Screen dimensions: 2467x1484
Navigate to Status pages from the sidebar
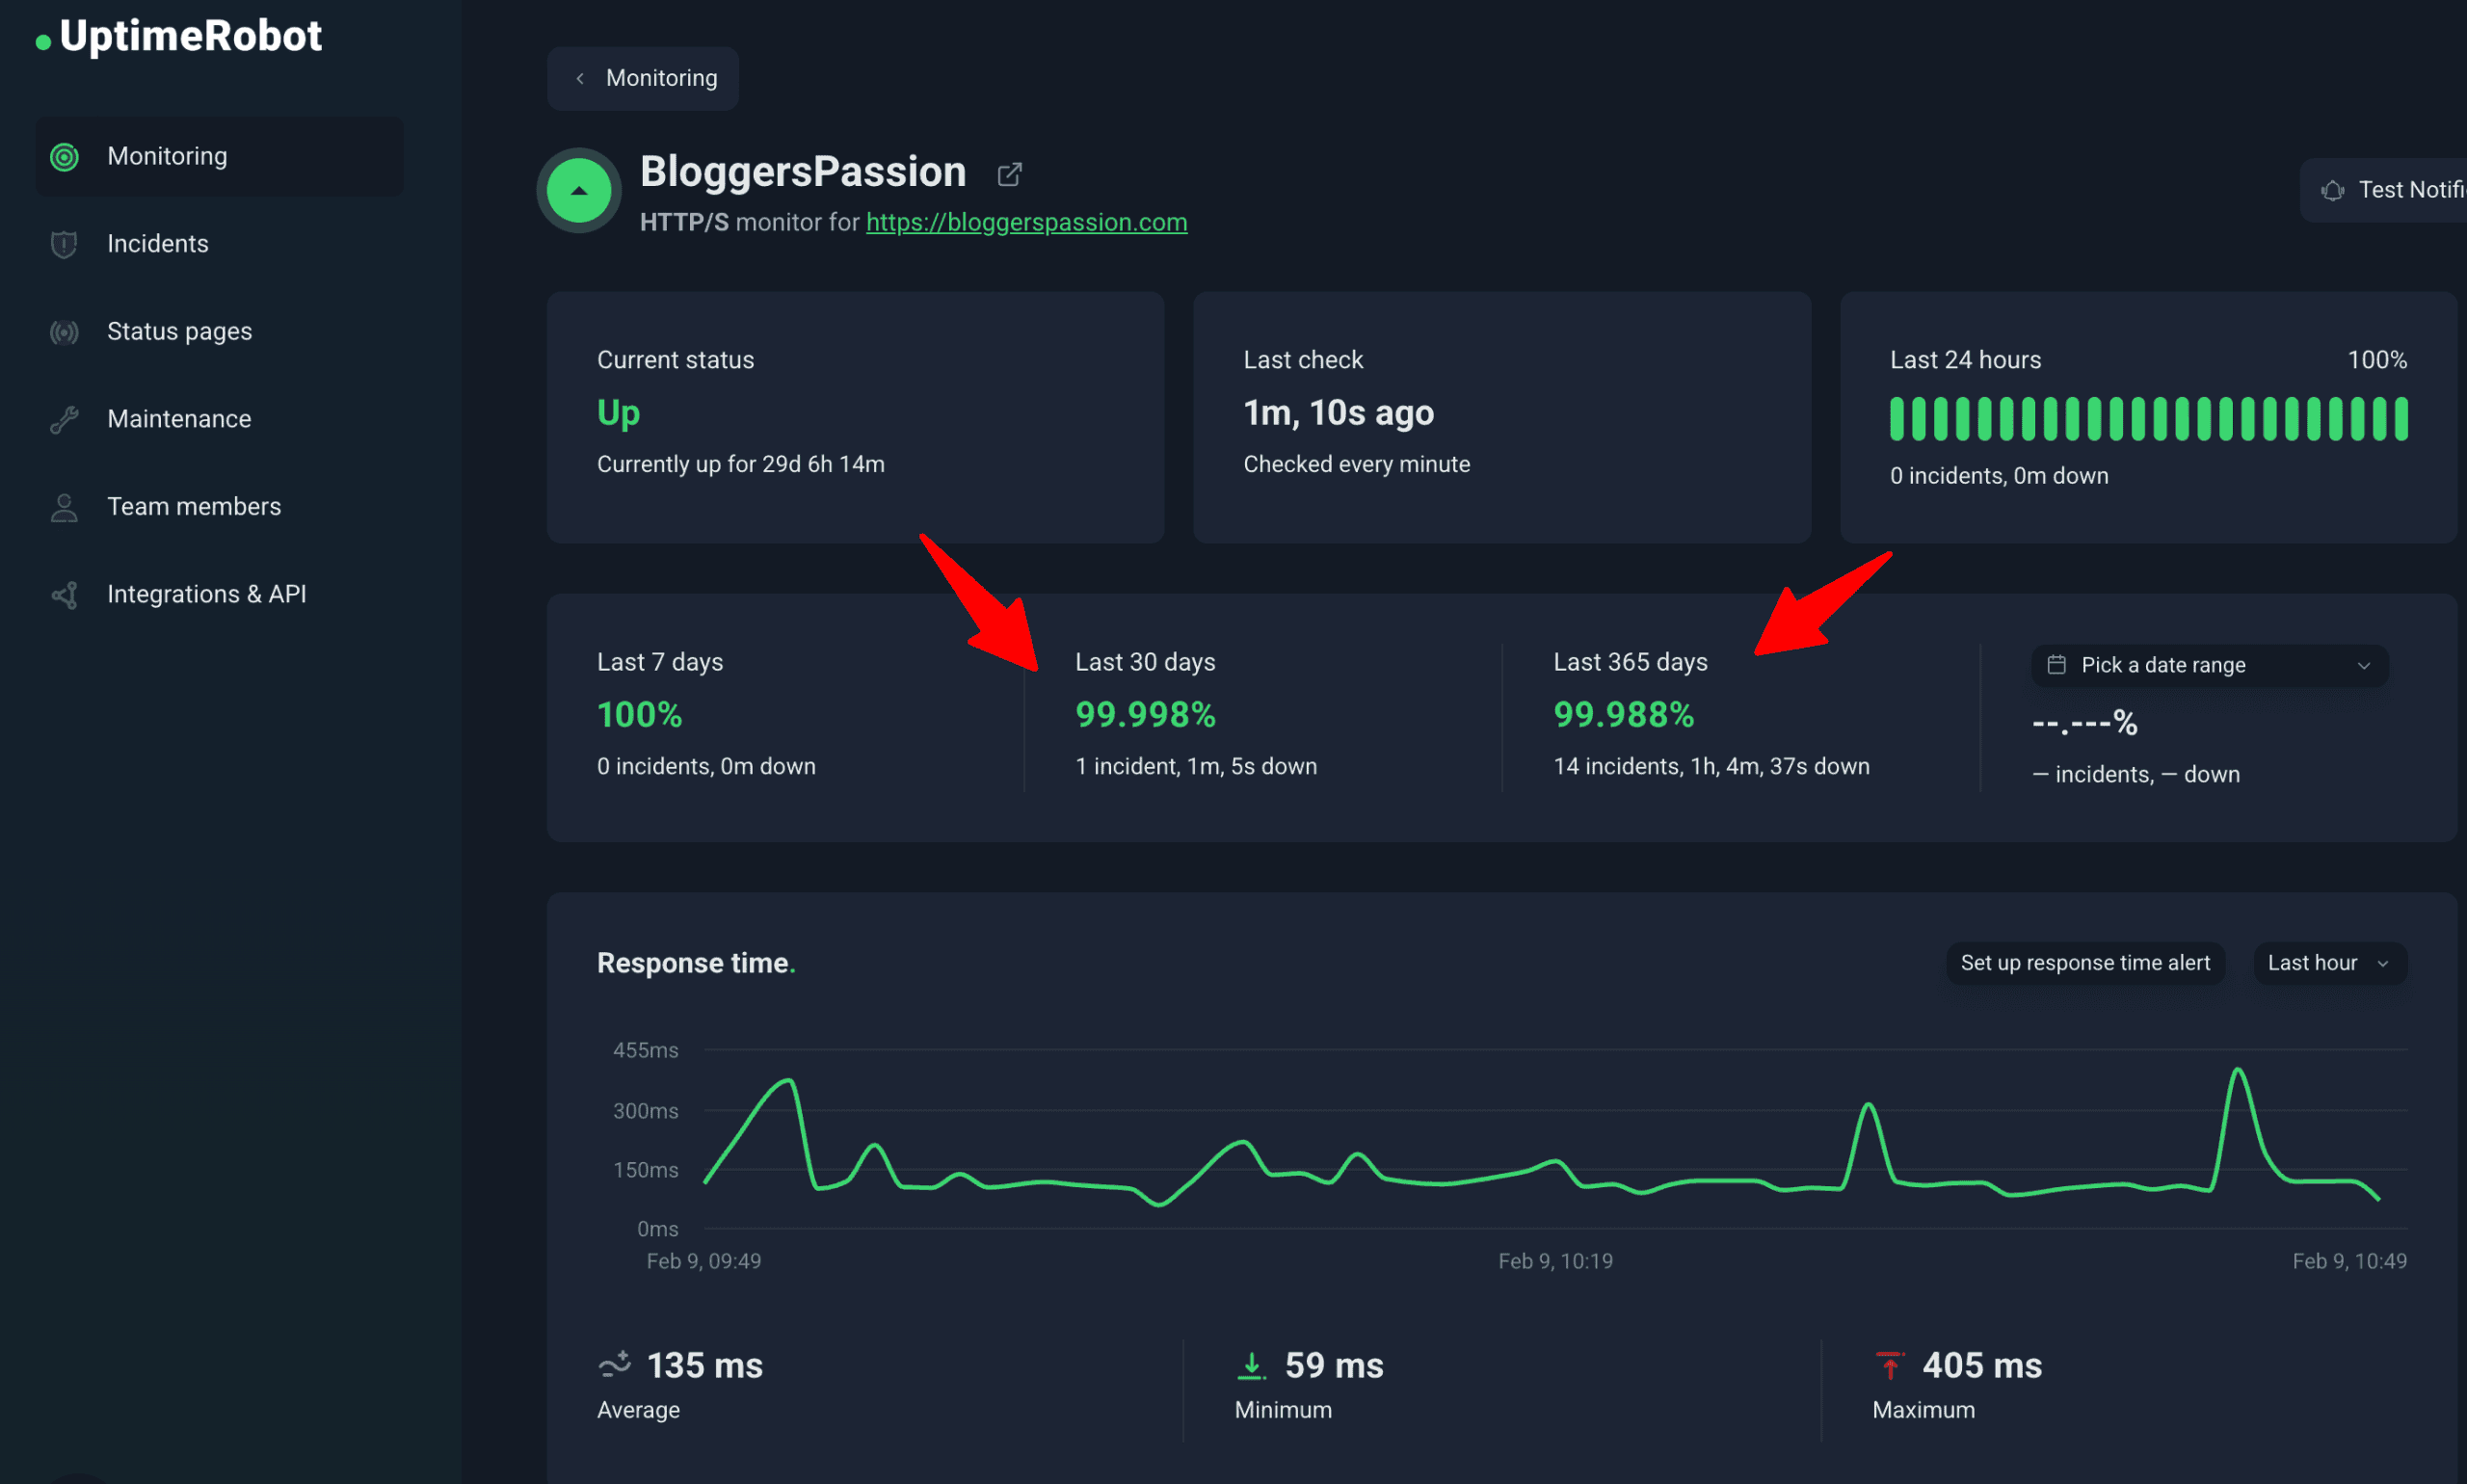179,331
